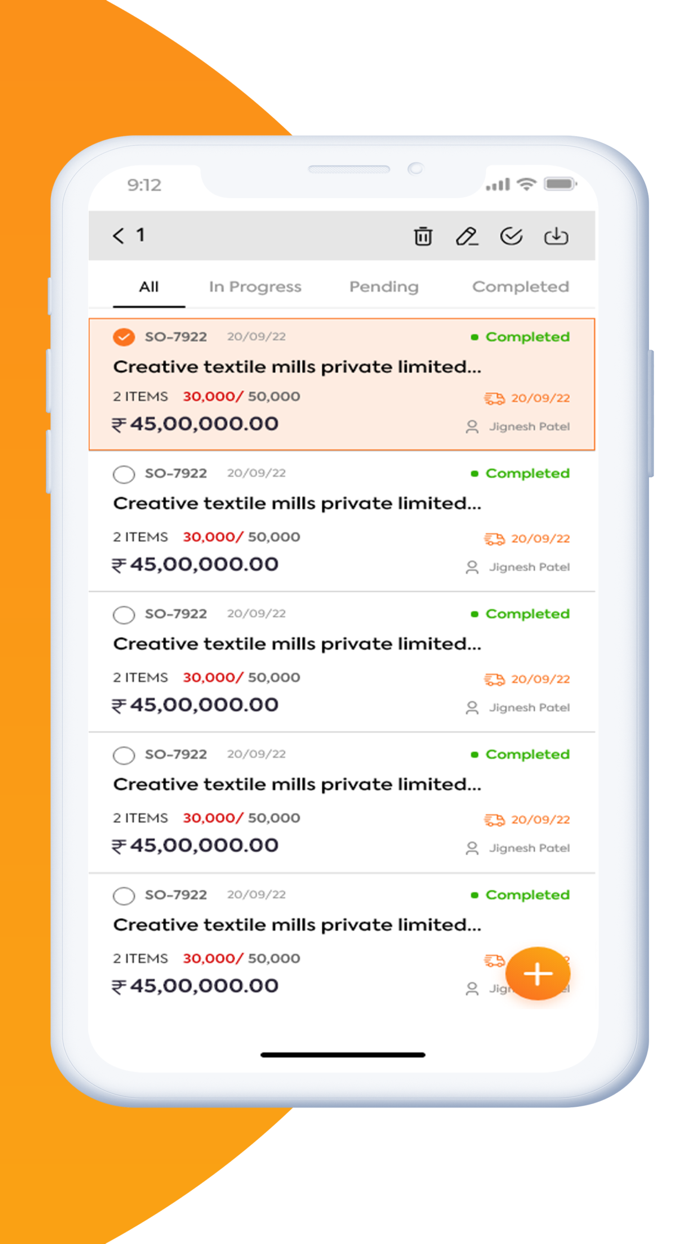Switch to the Pending tab

click(x=384, y=287)
